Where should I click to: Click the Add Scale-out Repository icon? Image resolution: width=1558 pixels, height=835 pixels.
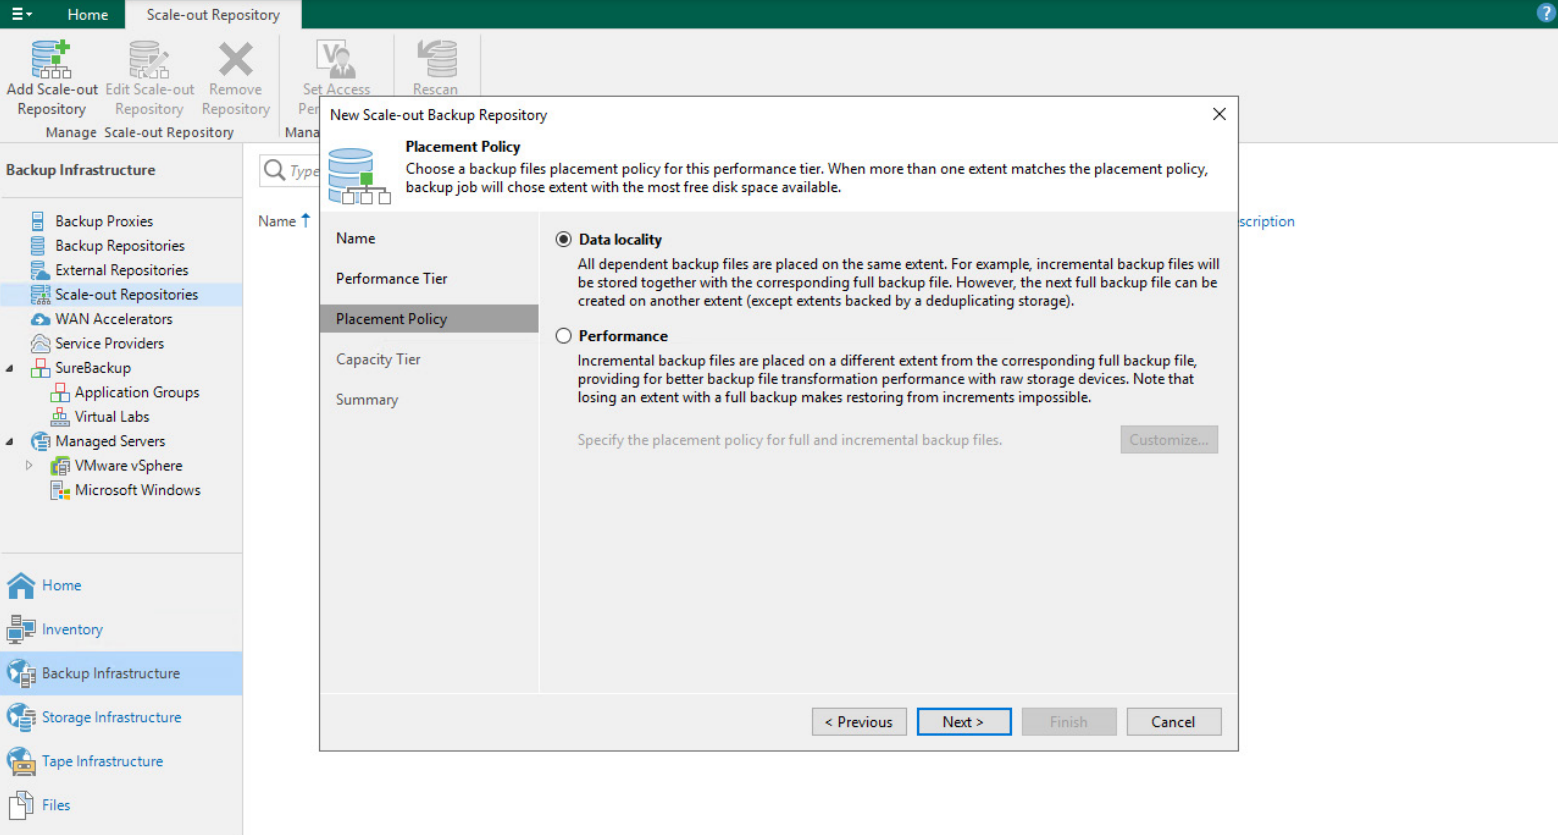click(x=51, y=60)
